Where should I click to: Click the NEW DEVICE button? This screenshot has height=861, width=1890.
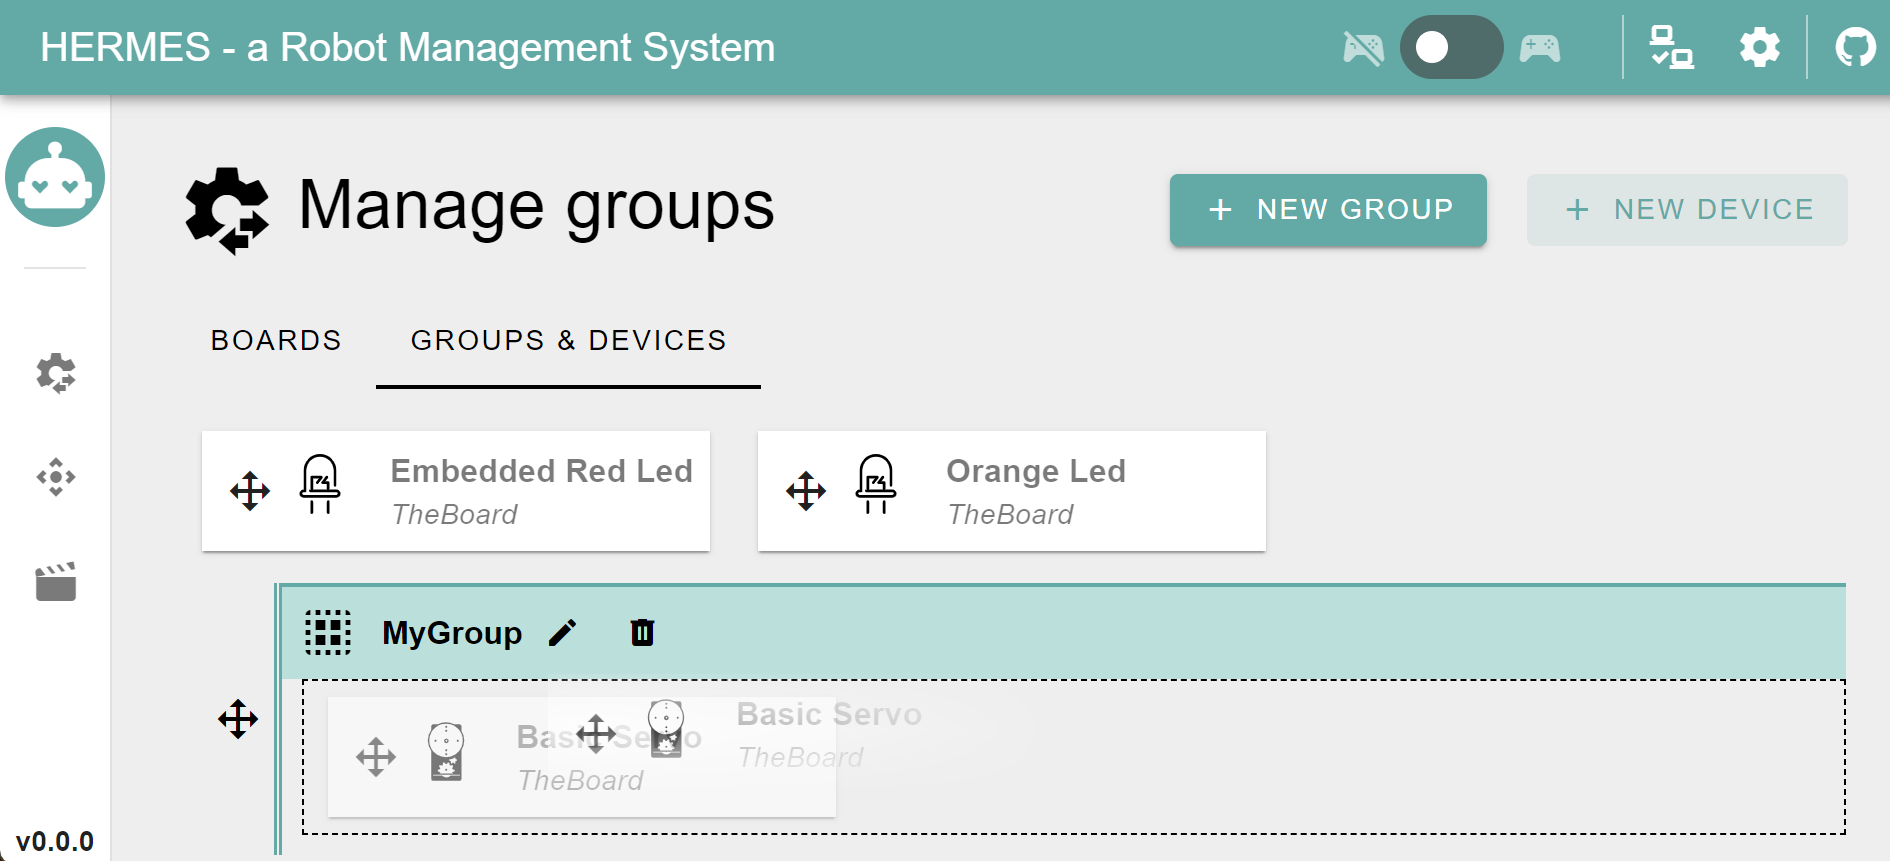1687,210
